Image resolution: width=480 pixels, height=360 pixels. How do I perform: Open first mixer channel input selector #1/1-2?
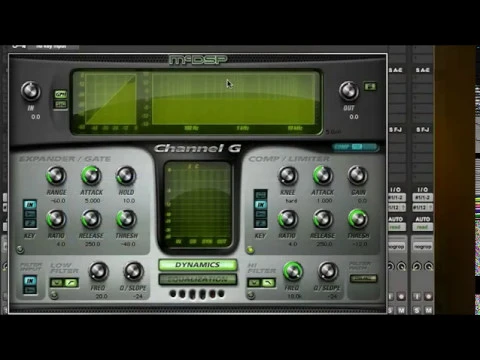[396, 197]
